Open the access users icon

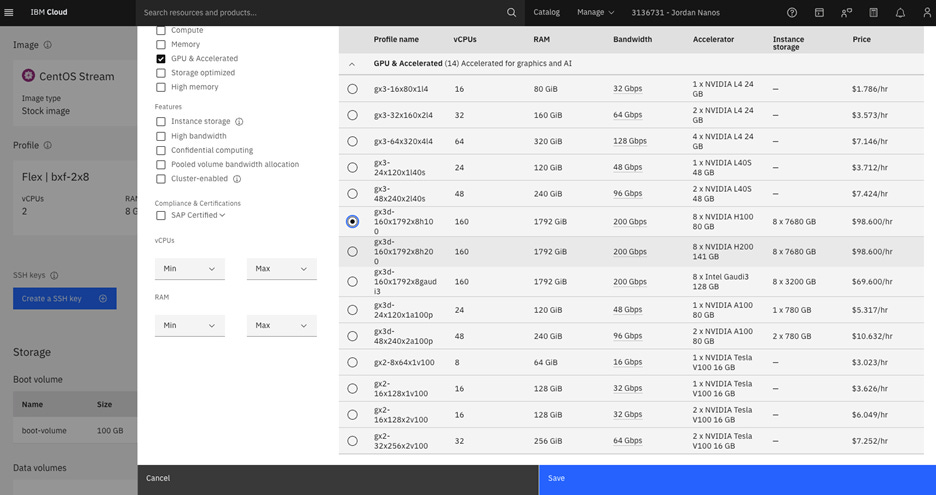coord(846,13)
